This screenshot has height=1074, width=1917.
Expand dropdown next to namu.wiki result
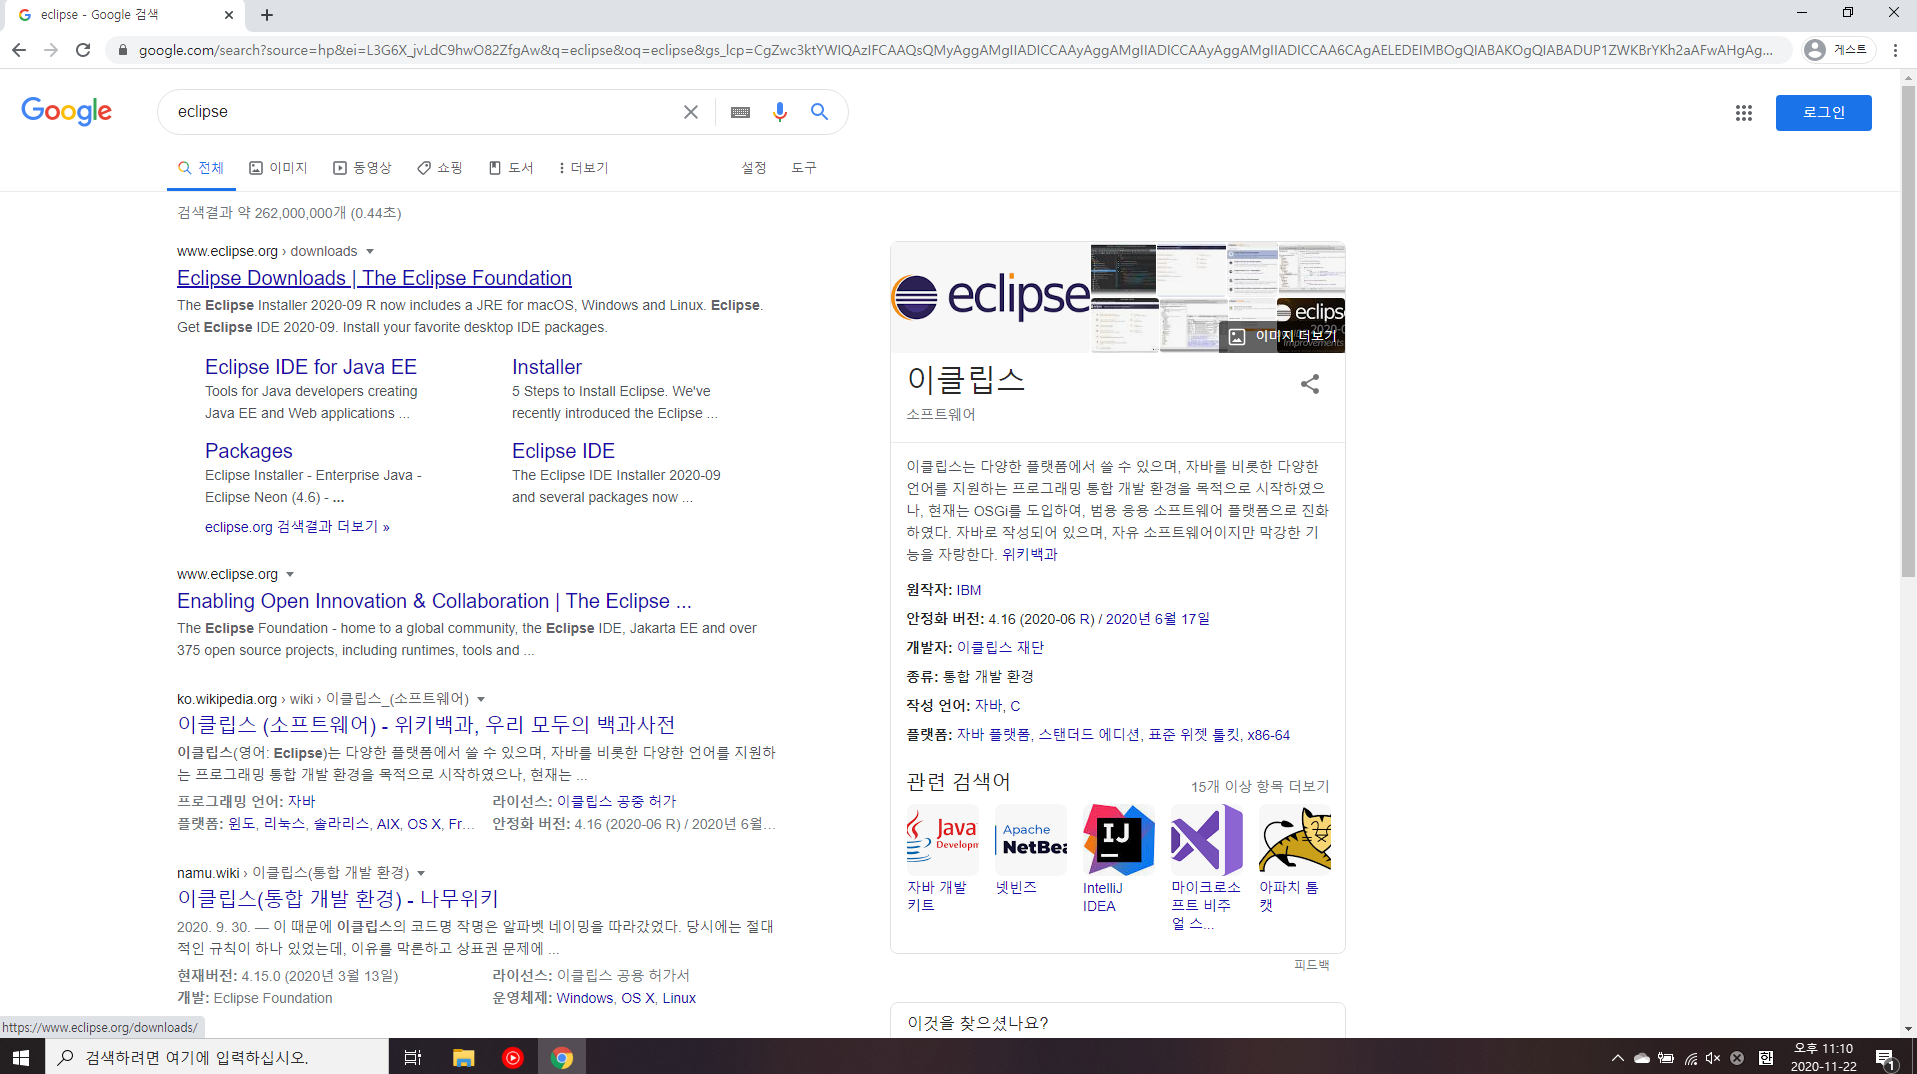(421, 873)
